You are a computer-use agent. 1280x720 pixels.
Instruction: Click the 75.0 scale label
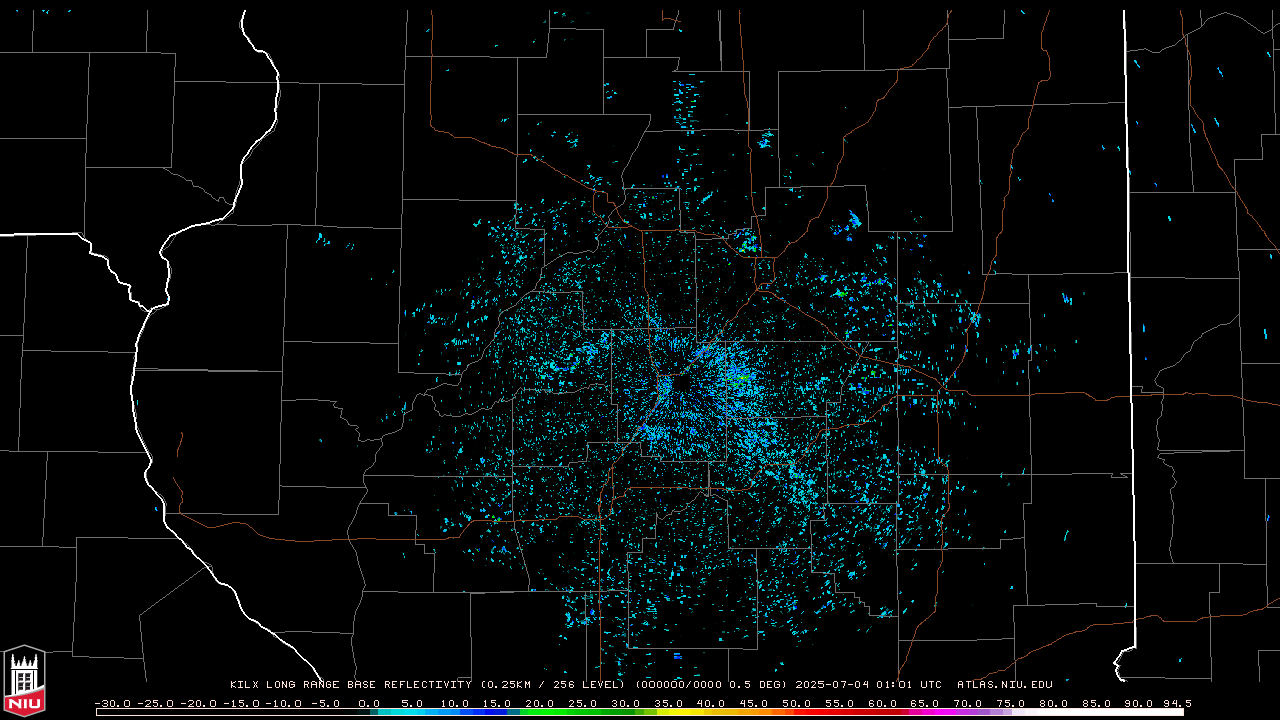pyautogui.click(x=1011, y=704)
